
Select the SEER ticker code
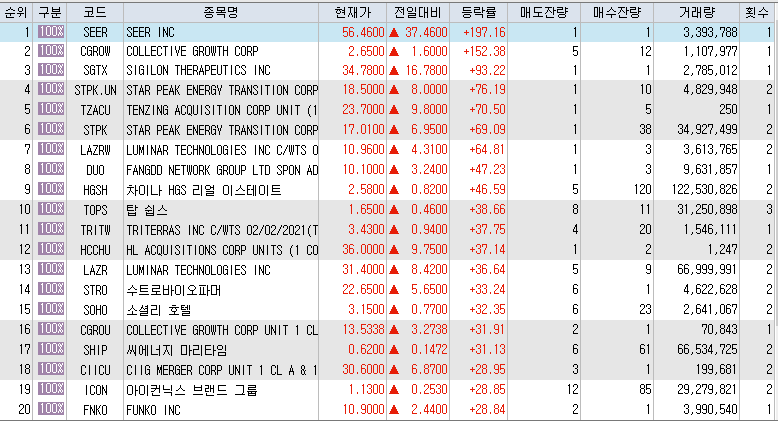[95, 32]
